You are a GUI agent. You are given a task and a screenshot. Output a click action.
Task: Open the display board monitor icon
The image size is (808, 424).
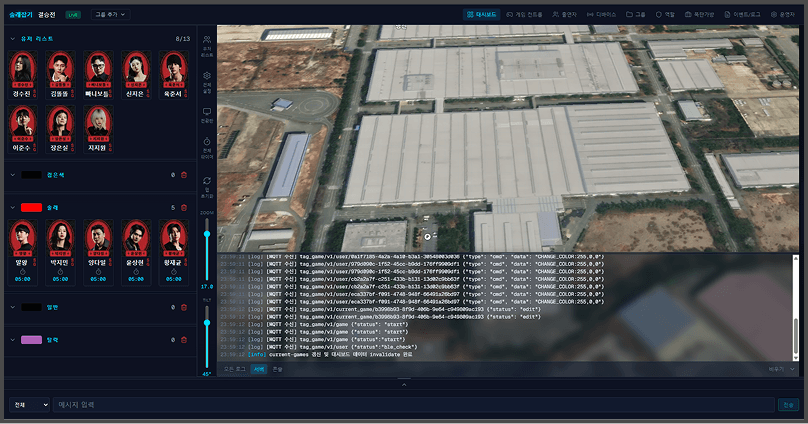pyautogui.click(x=207, y=111)
